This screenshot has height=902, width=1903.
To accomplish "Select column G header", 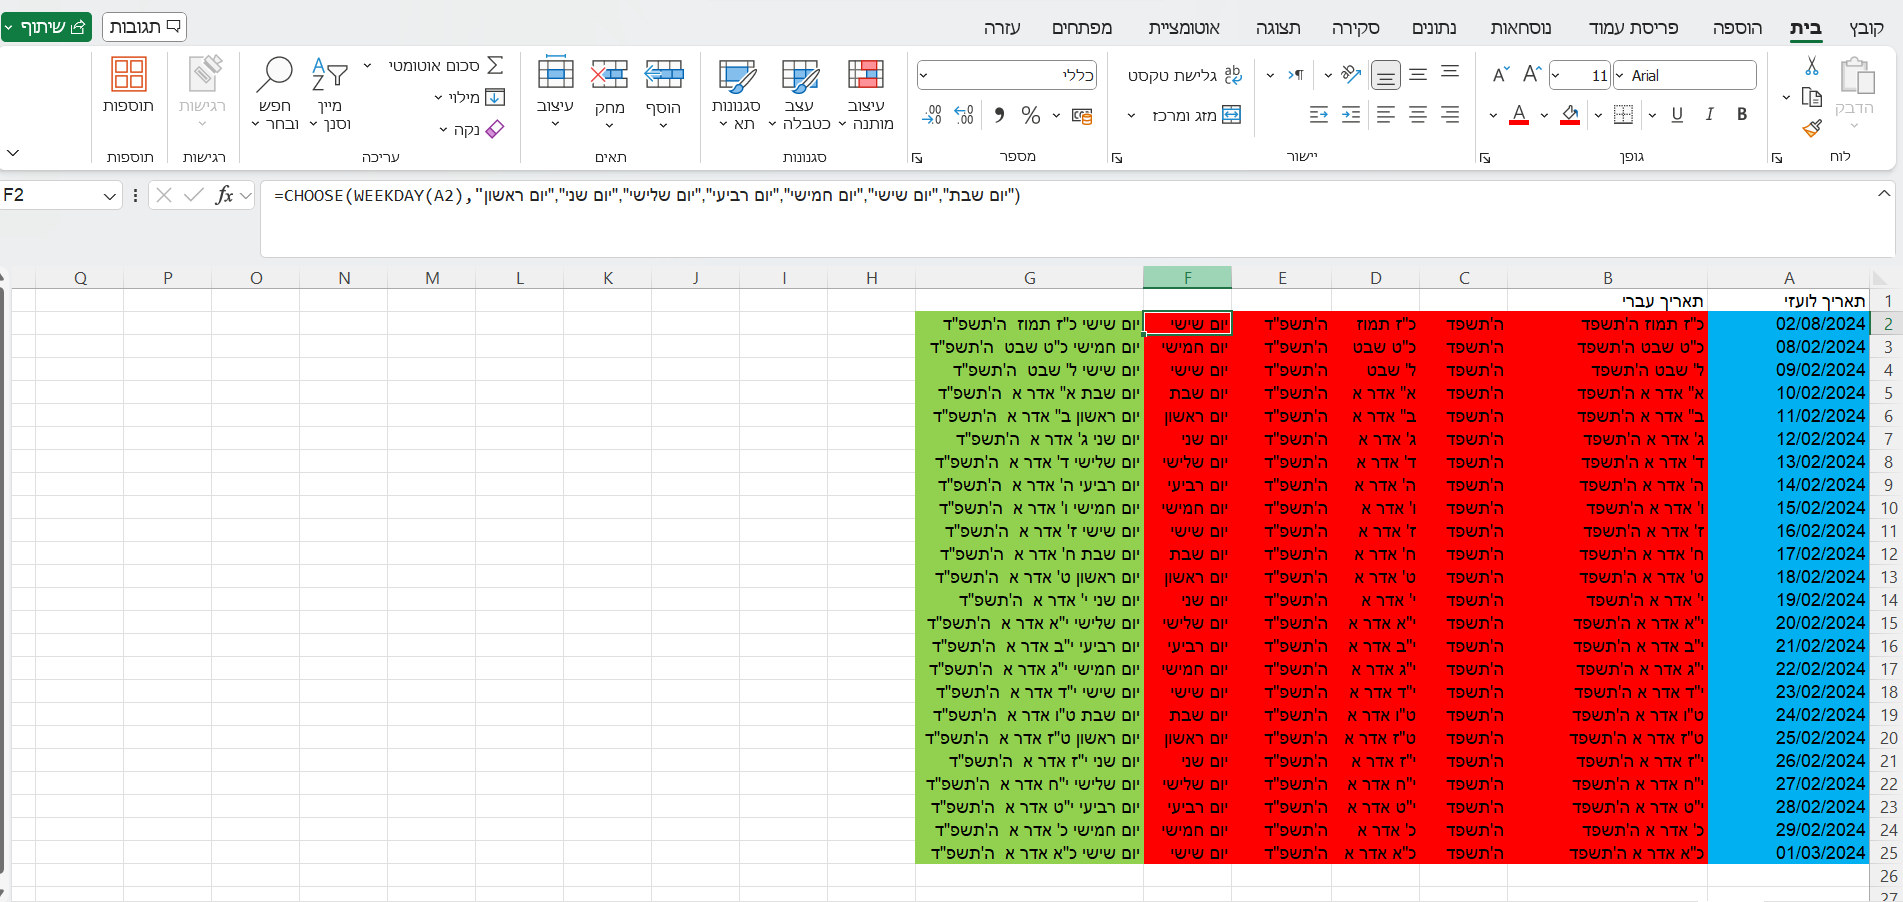I will point(1029,278).
